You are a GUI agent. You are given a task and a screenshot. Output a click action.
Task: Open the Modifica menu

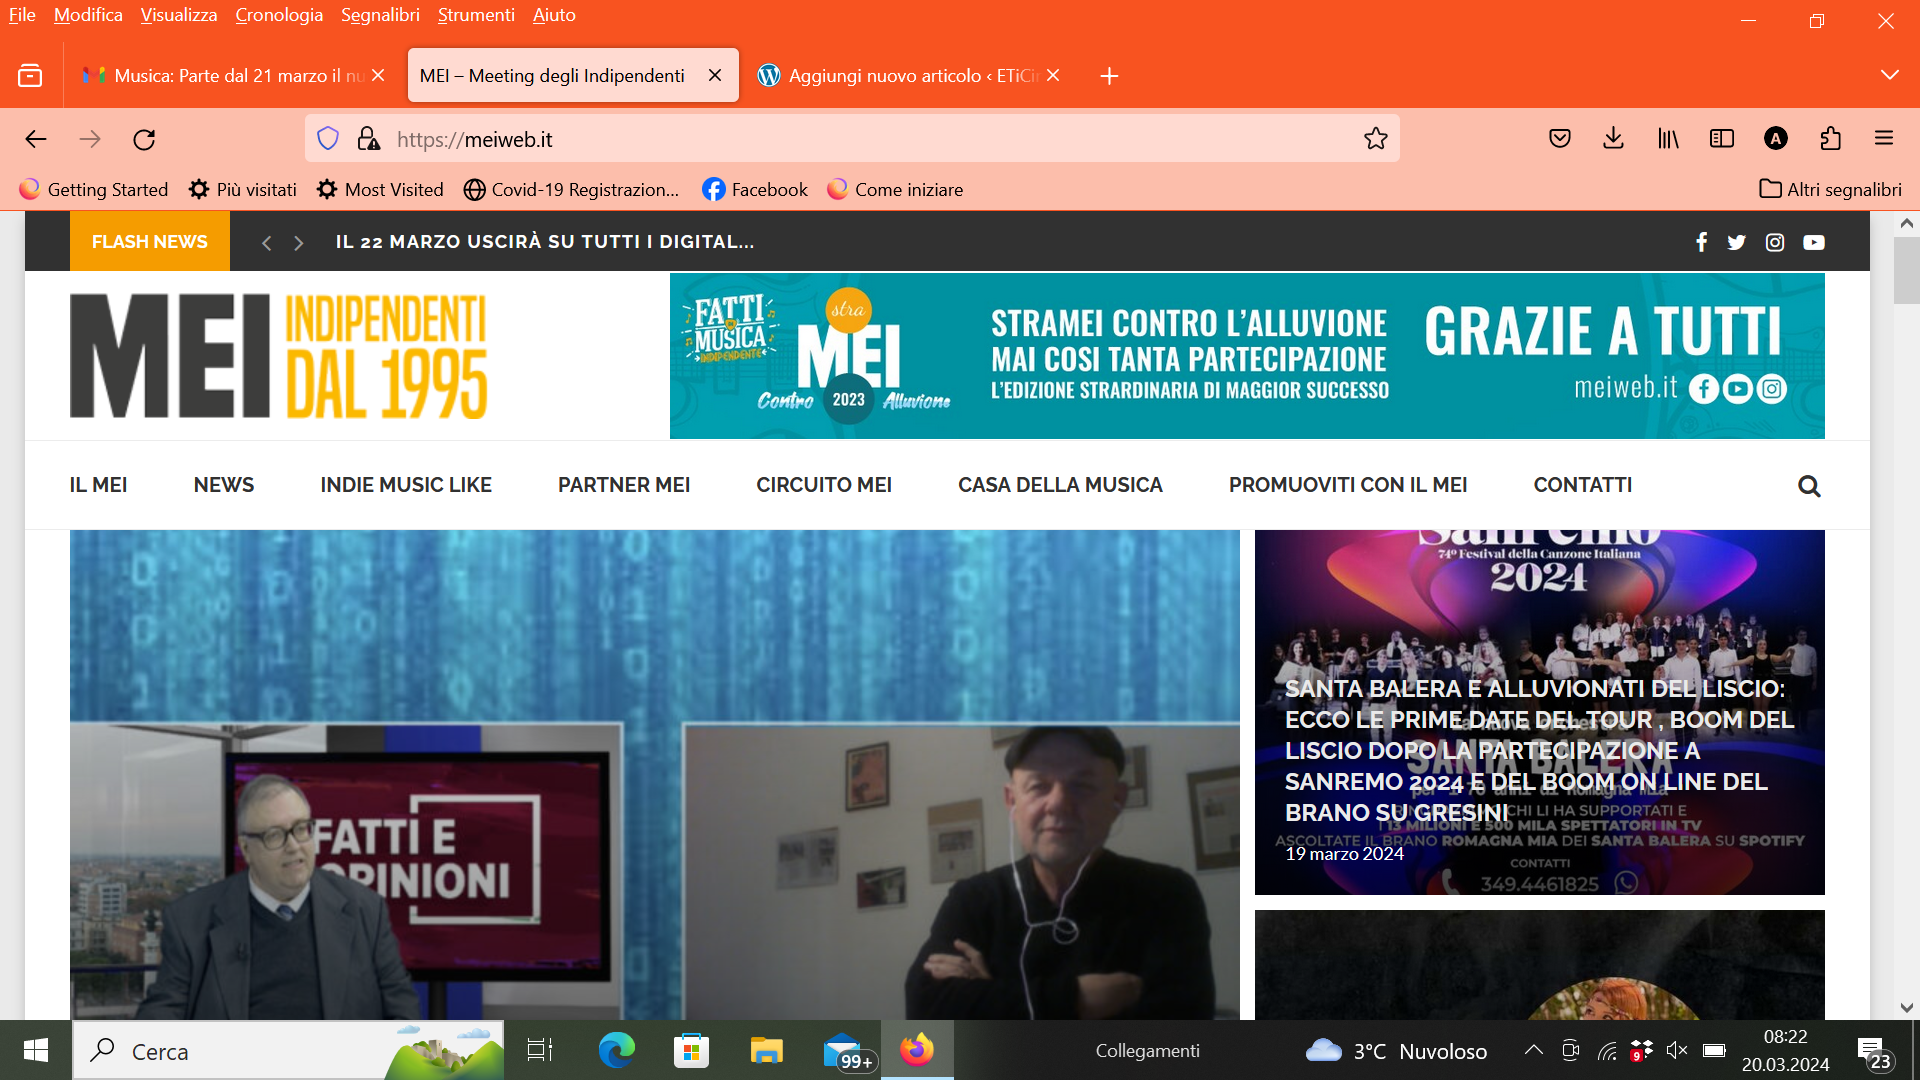88,15
